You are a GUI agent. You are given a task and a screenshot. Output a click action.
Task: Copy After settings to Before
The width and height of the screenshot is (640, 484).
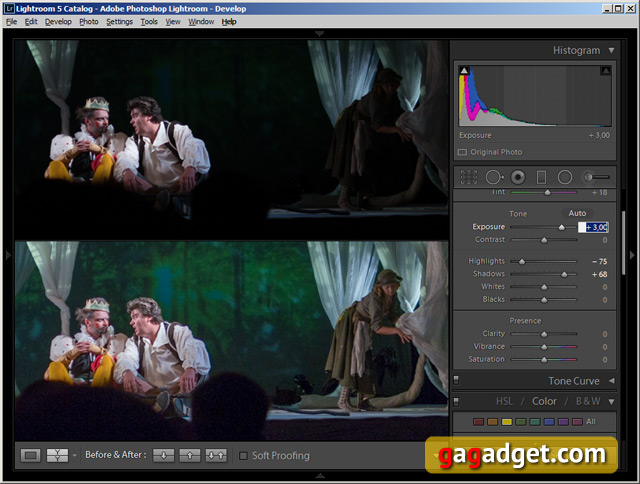(x=190, y=455)
